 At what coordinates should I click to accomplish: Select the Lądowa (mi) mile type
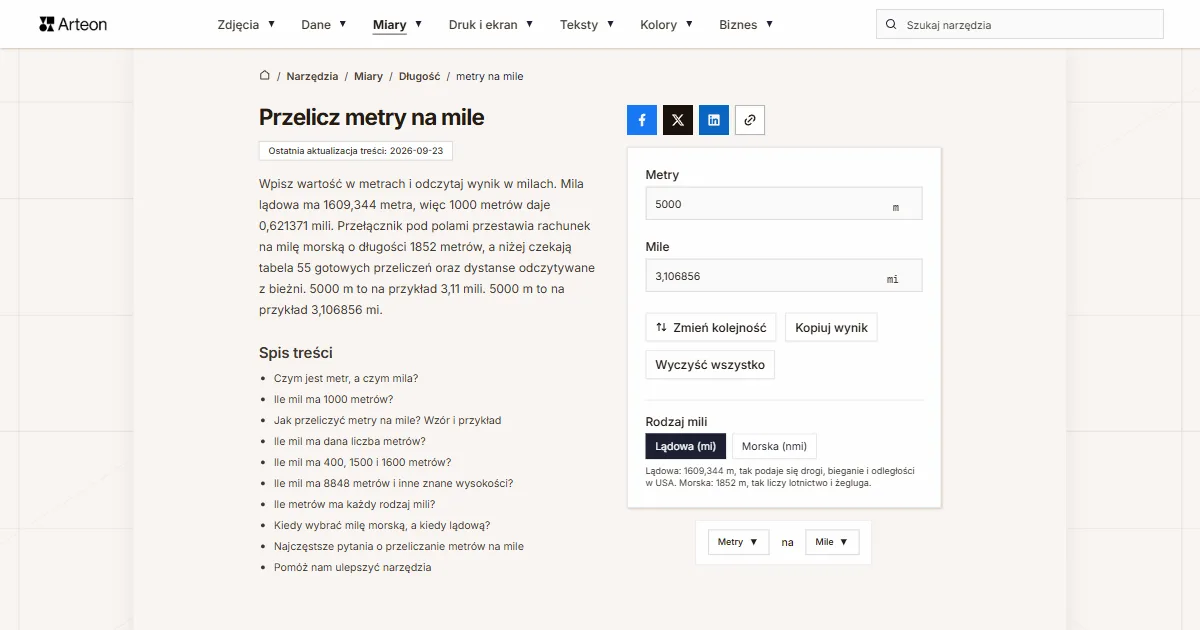pos(686,446)
